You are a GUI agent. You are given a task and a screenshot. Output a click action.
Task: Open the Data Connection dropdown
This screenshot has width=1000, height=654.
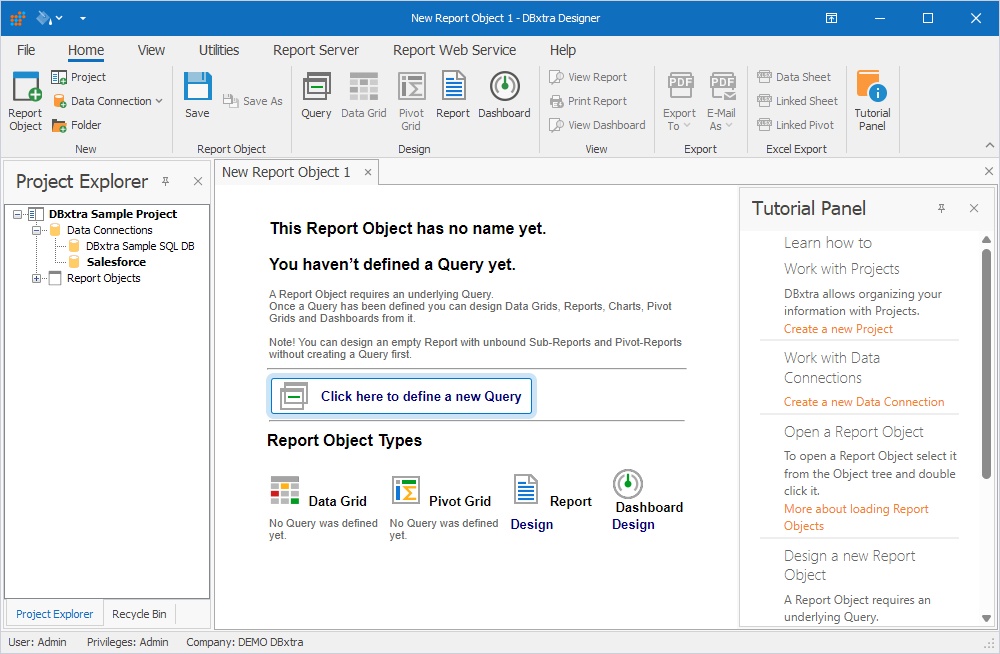coord(160,100)
